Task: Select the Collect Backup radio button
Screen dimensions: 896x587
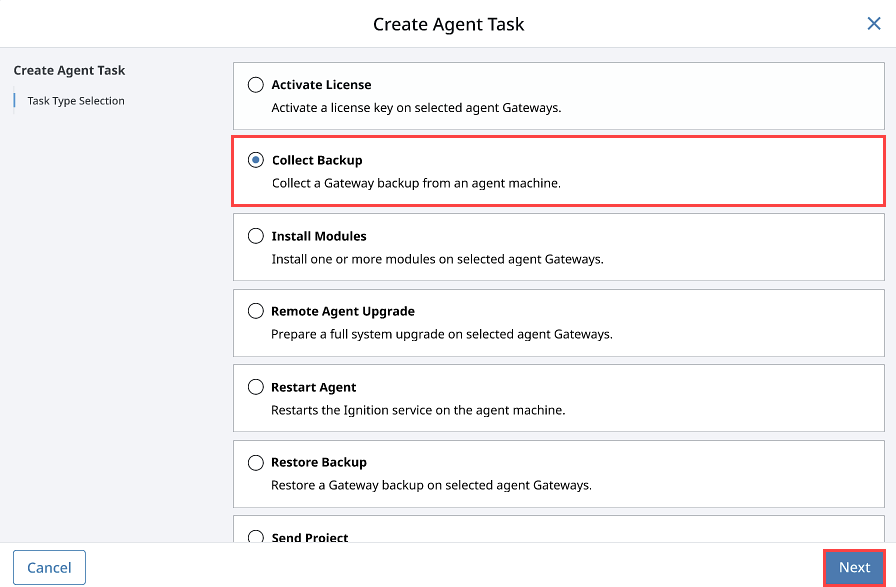Action: coord(255,160)
